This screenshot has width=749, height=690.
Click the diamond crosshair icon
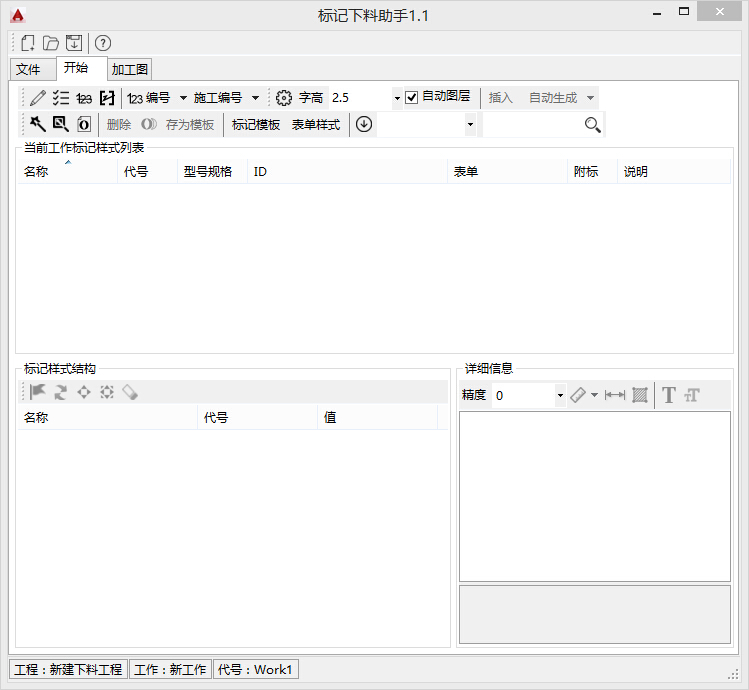84,392
